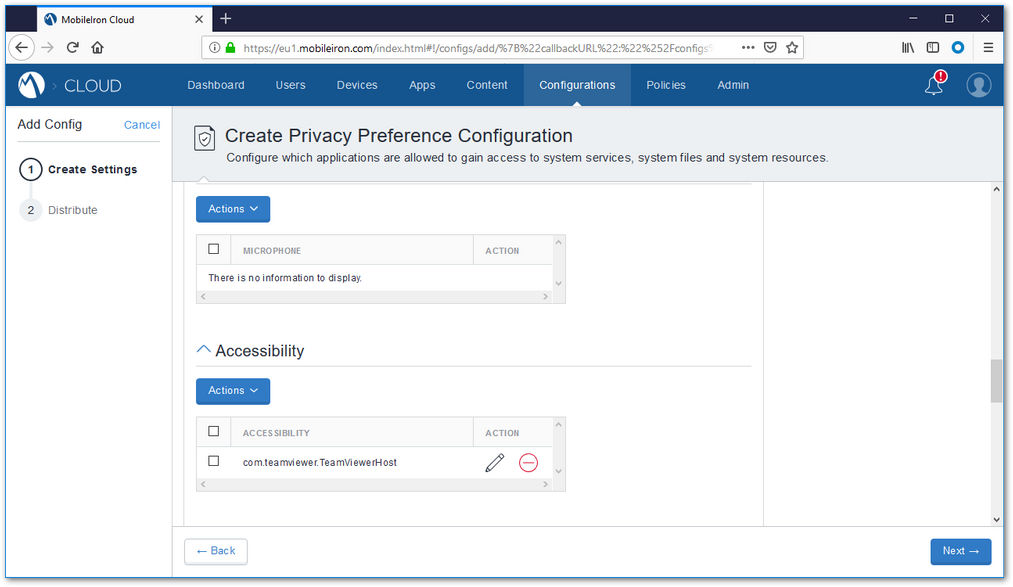Open the user profile avatar icon
The height and width of the screenshot is (587, 1013).
pyautogui.click(x=979, y=85)
